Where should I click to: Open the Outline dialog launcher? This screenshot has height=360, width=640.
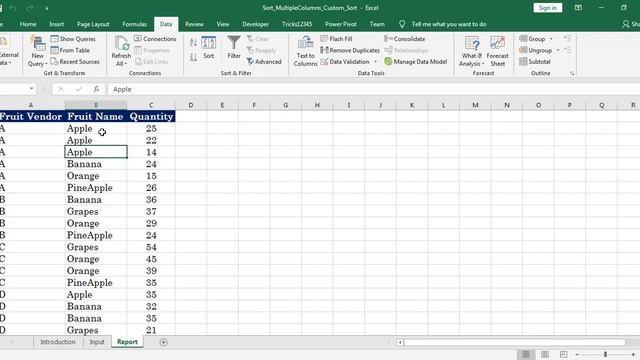click(572, 73)
